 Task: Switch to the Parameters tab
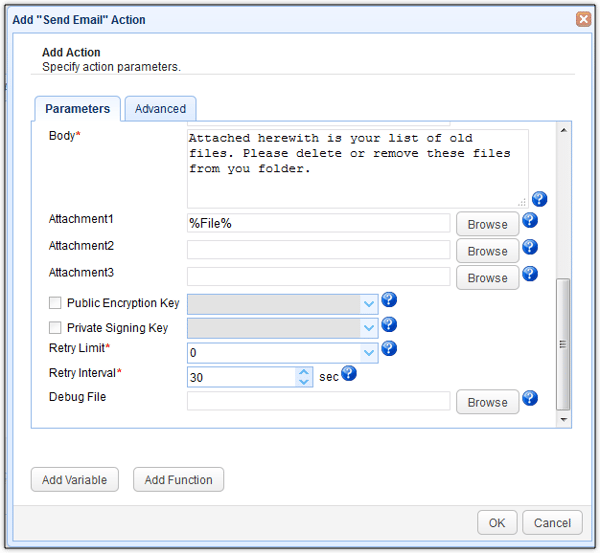pos(78,109)
